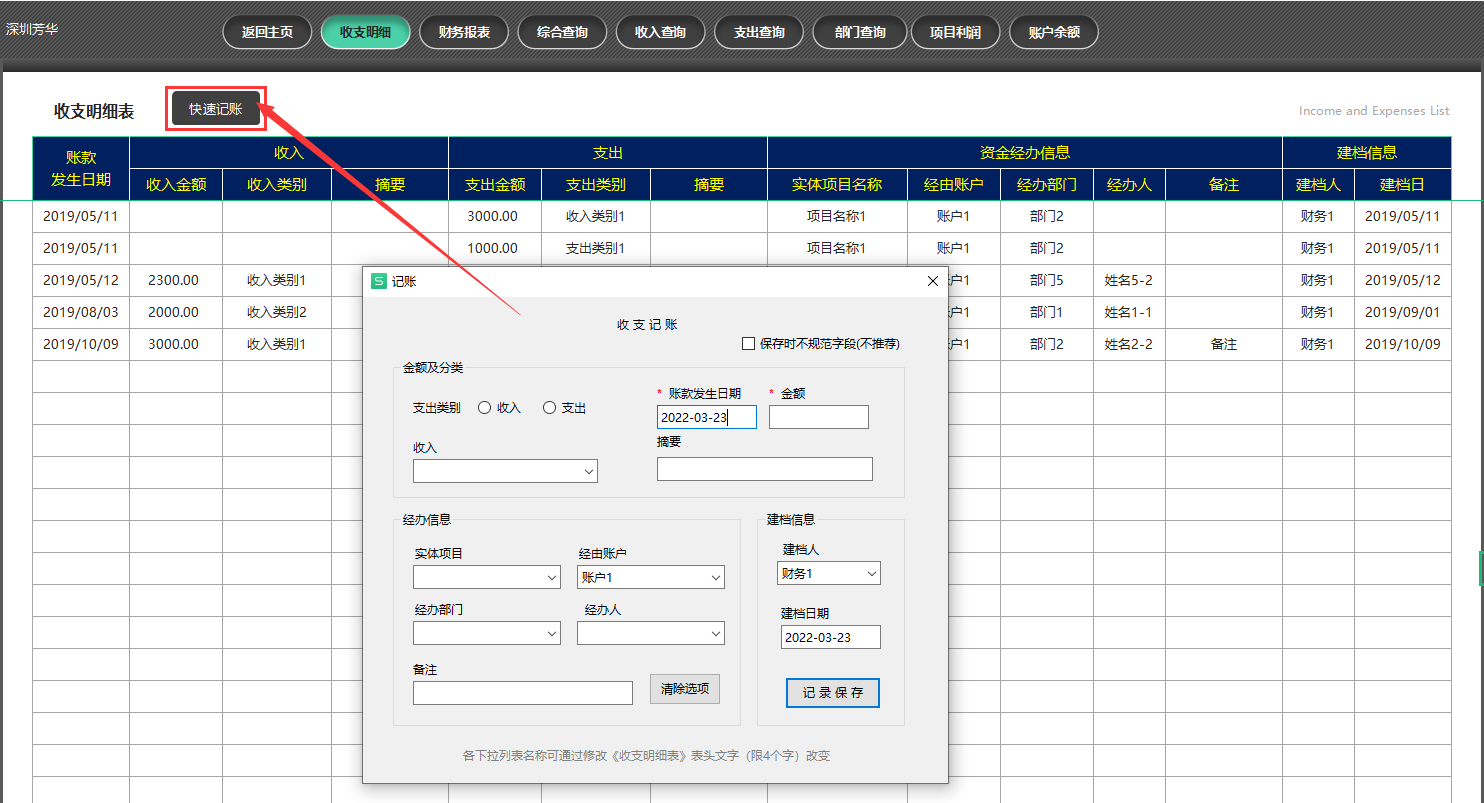The height and width of the screenshot is (803, 1484).
Task: Open the 支出查询 tab
Action: point(758,31)
